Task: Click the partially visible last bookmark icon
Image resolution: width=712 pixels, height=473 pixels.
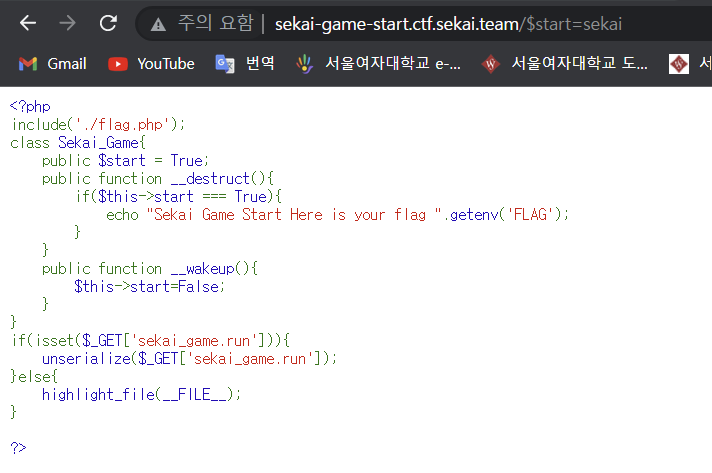Action: click(679, 64)
